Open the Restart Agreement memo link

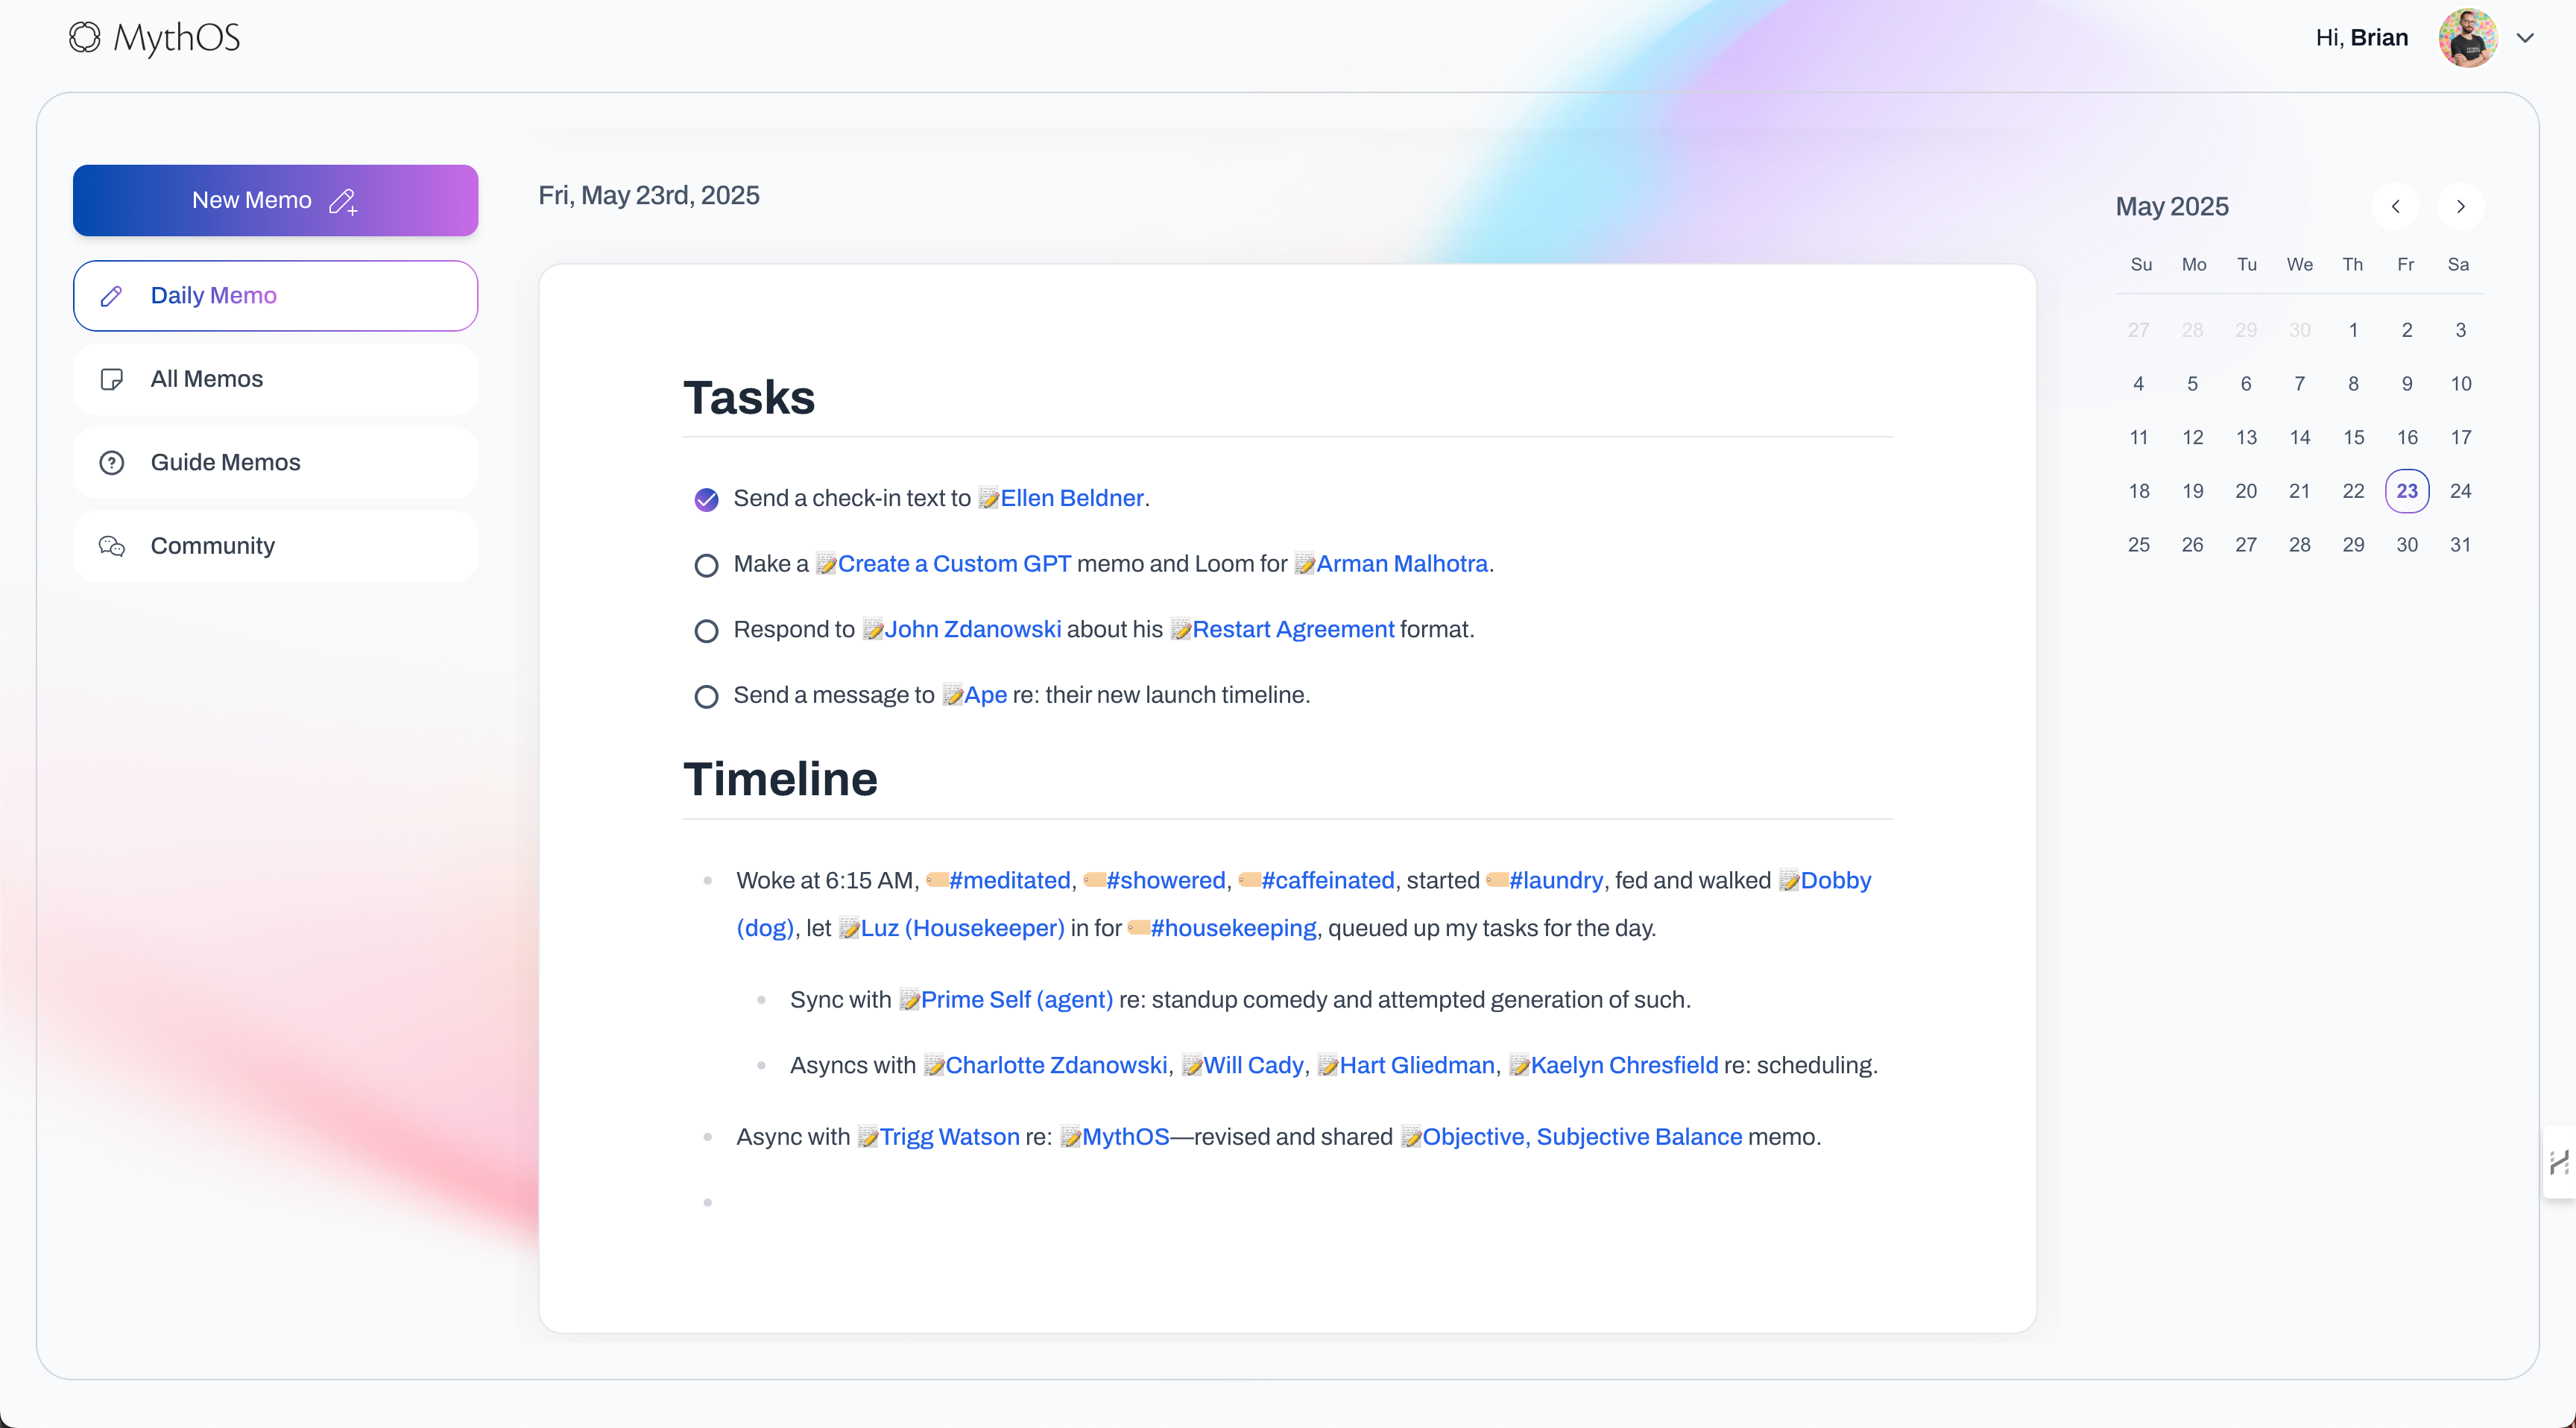pos(1292,630)
